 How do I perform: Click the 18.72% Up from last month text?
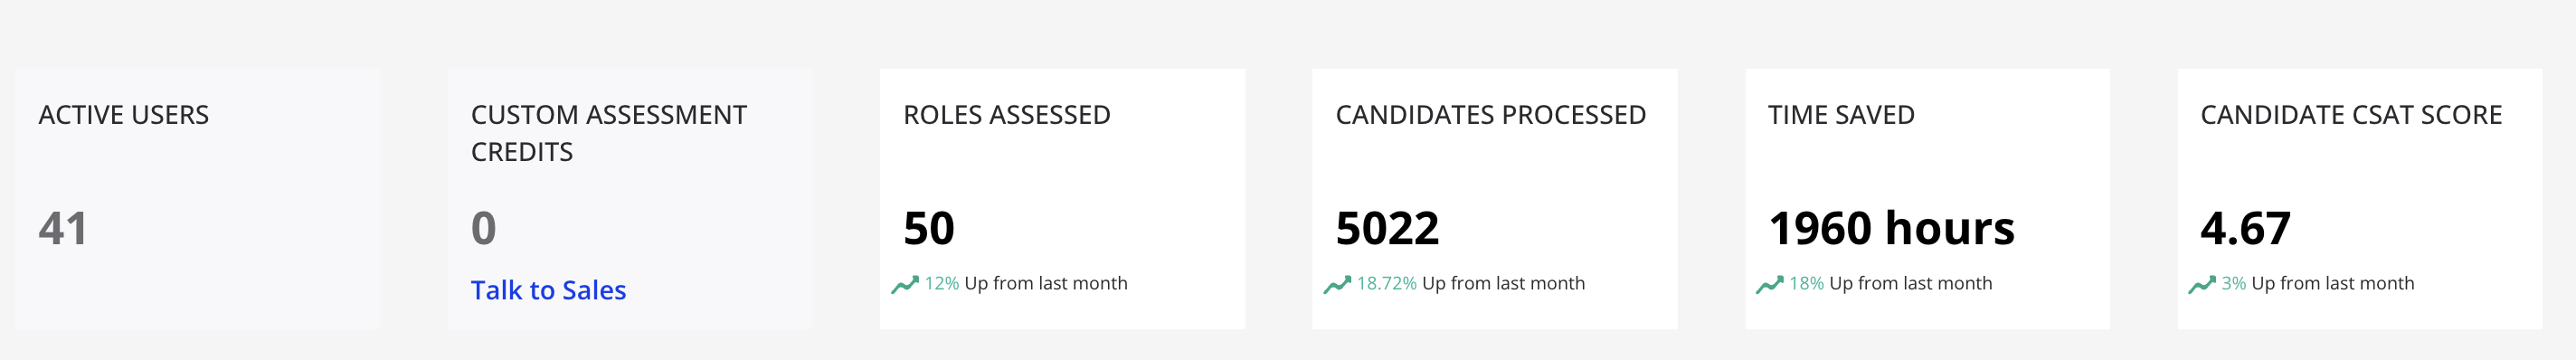click(x=1471, y=284)
